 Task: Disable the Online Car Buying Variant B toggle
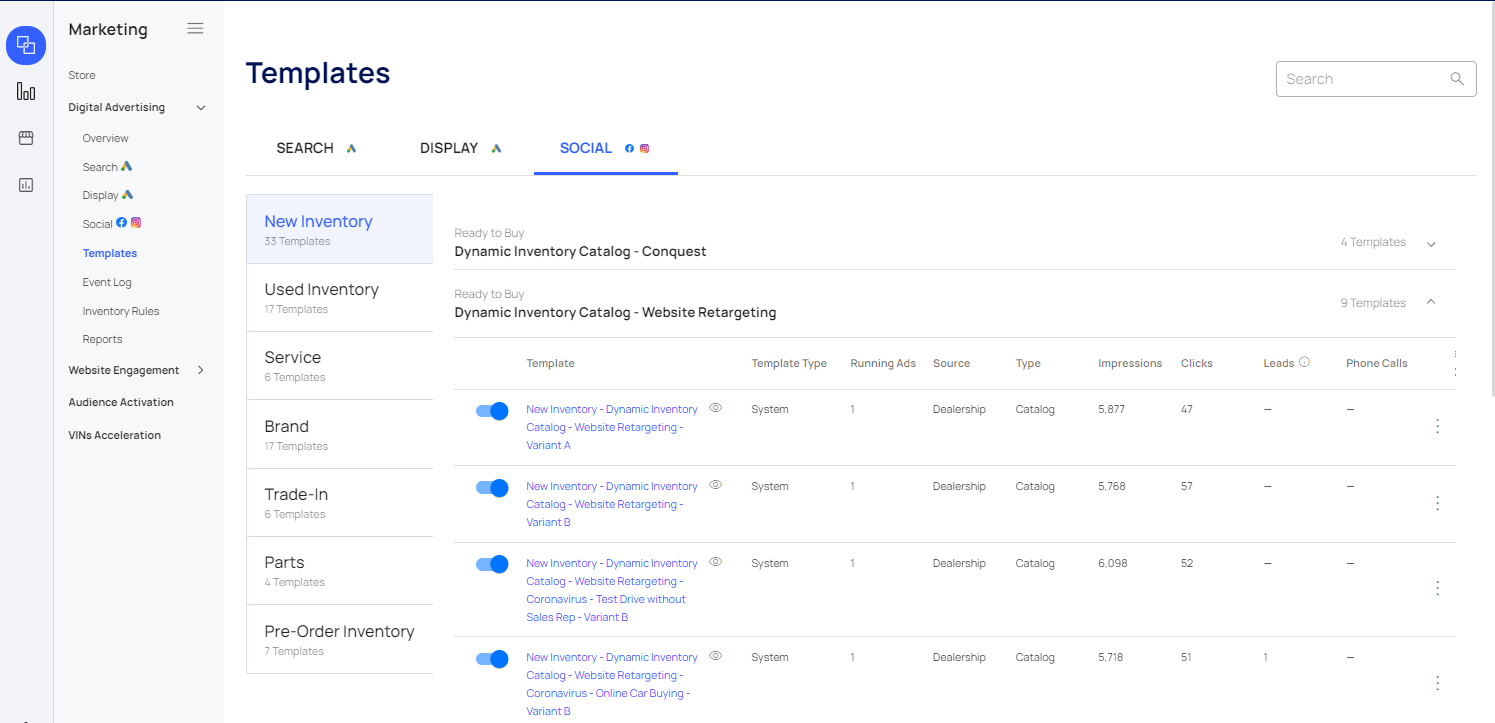click(492, 659)
